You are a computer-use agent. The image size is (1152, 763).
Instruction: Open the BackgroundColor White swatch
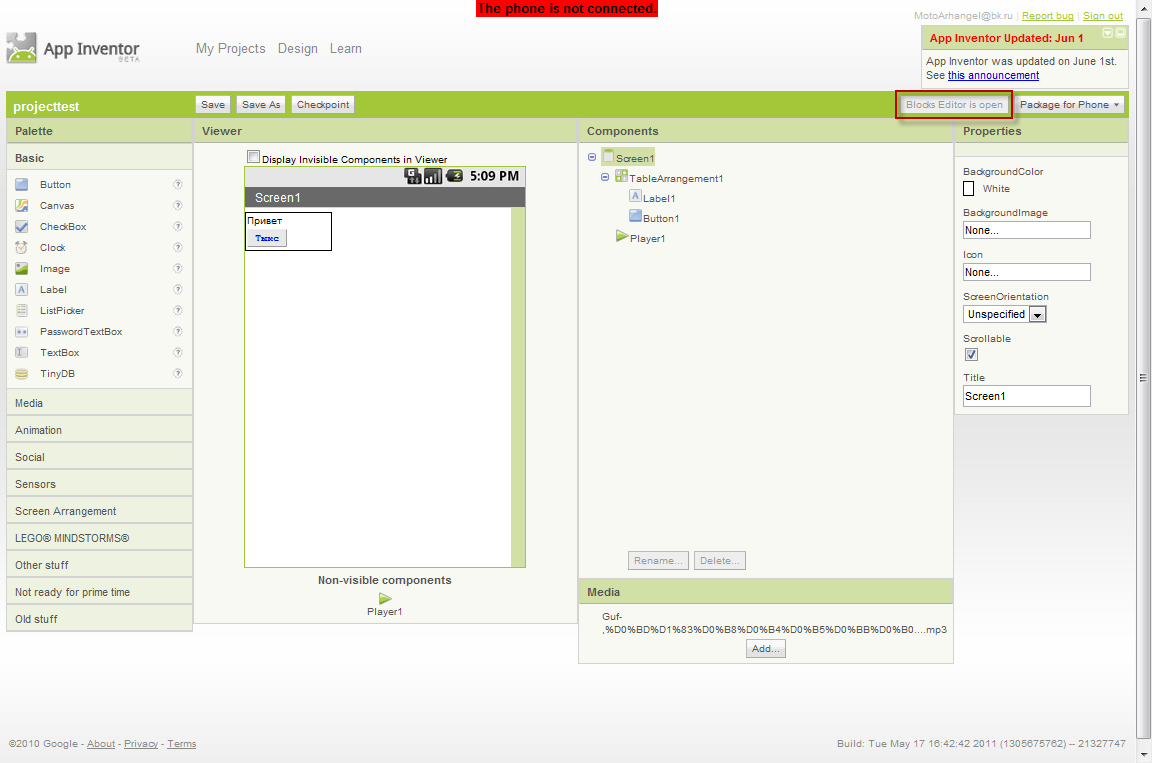coord(969,189)
